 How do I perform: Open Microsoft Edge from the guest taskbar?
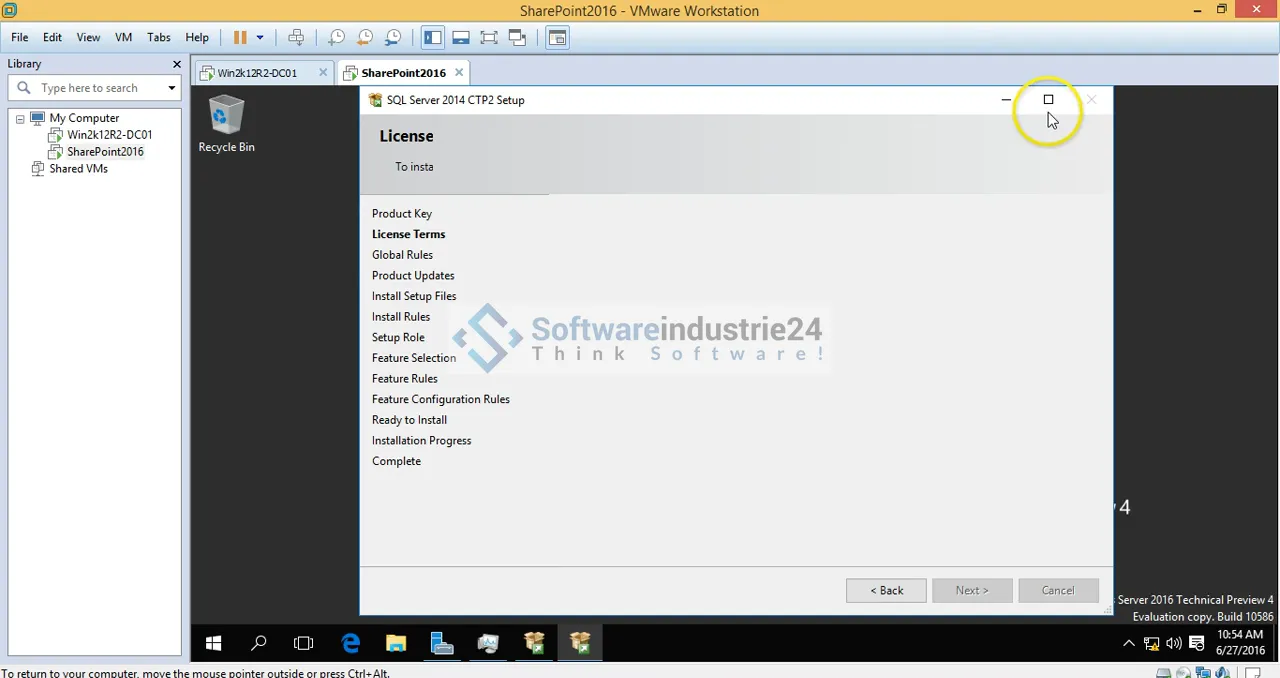pyautogui.click(x=350, y=643)
